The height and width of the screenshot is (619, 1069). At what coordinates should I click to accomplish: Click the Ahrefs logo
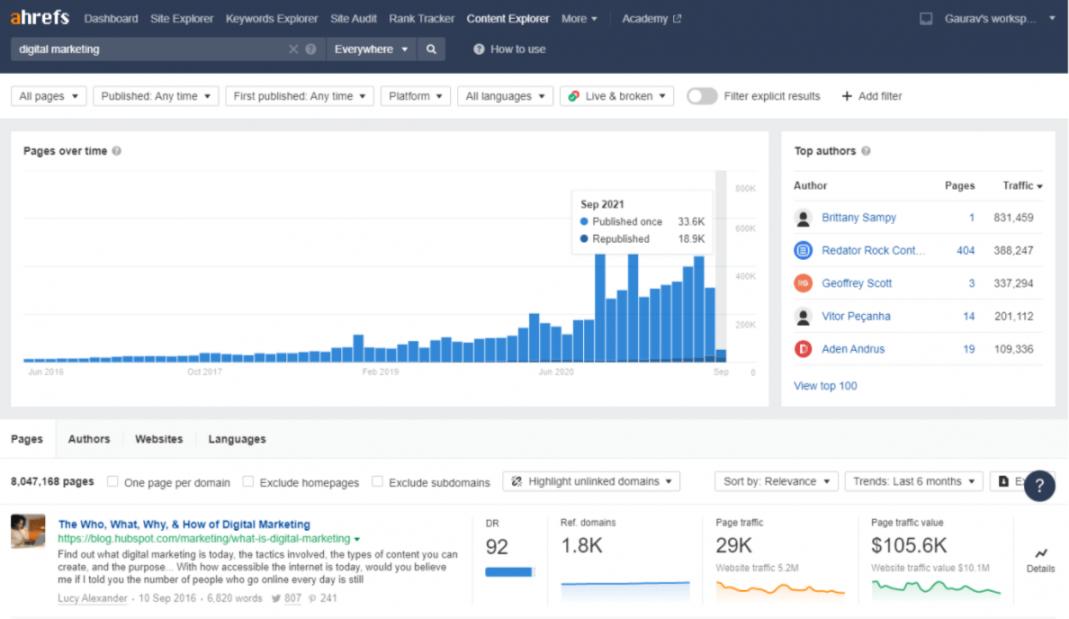click(40, 18)
